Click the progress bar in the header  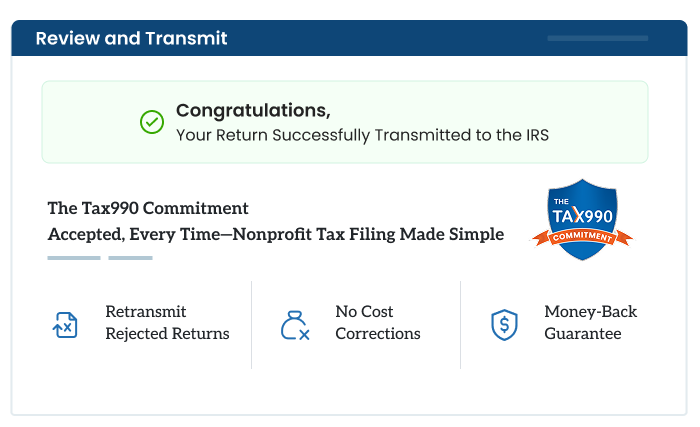[x=597, y=39]
